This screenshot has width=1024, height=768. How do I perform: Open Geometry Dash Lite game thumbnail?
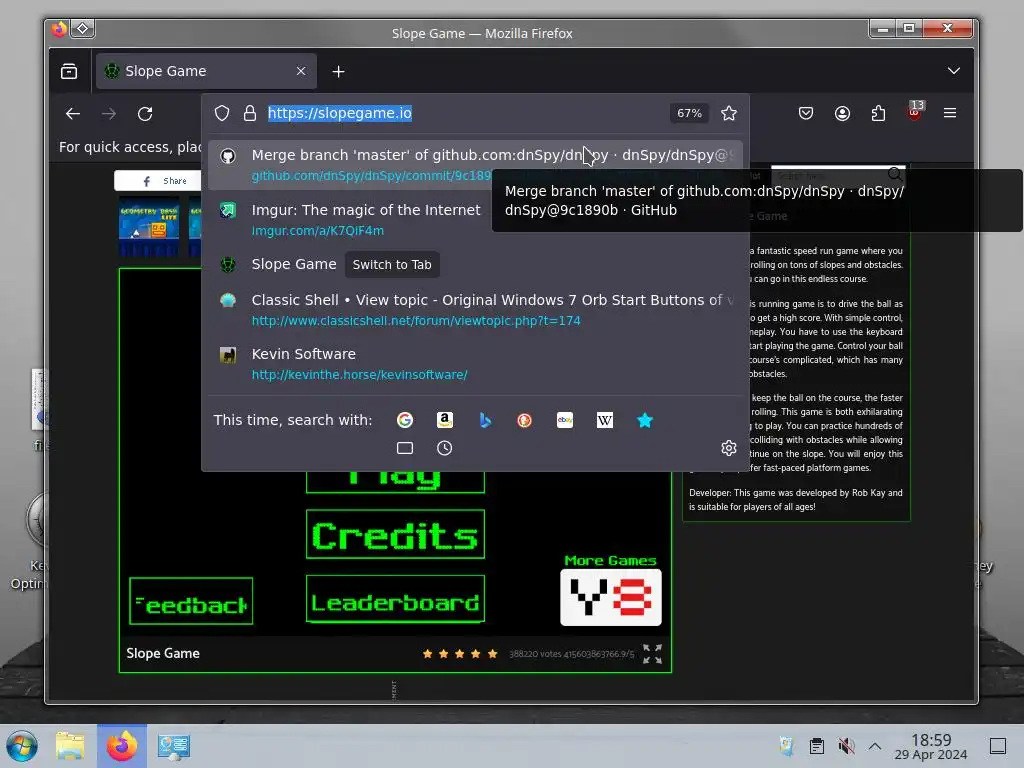point(149,227)
